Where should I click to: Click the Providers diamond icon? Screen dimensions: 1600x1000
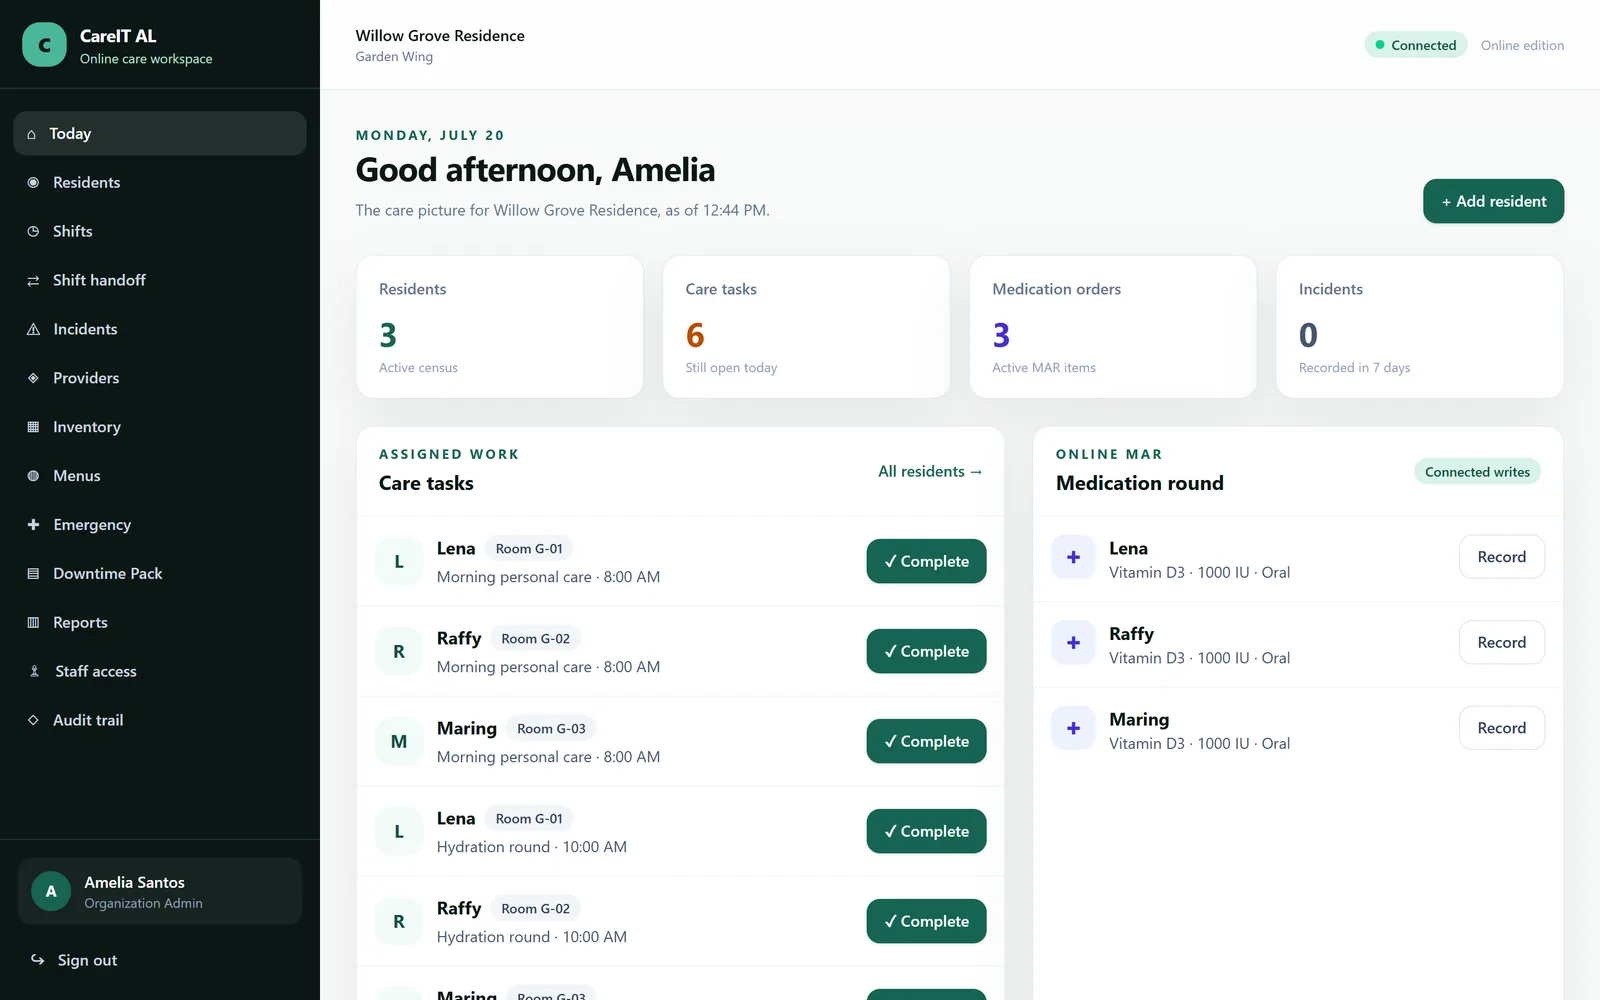coord(33,379)
